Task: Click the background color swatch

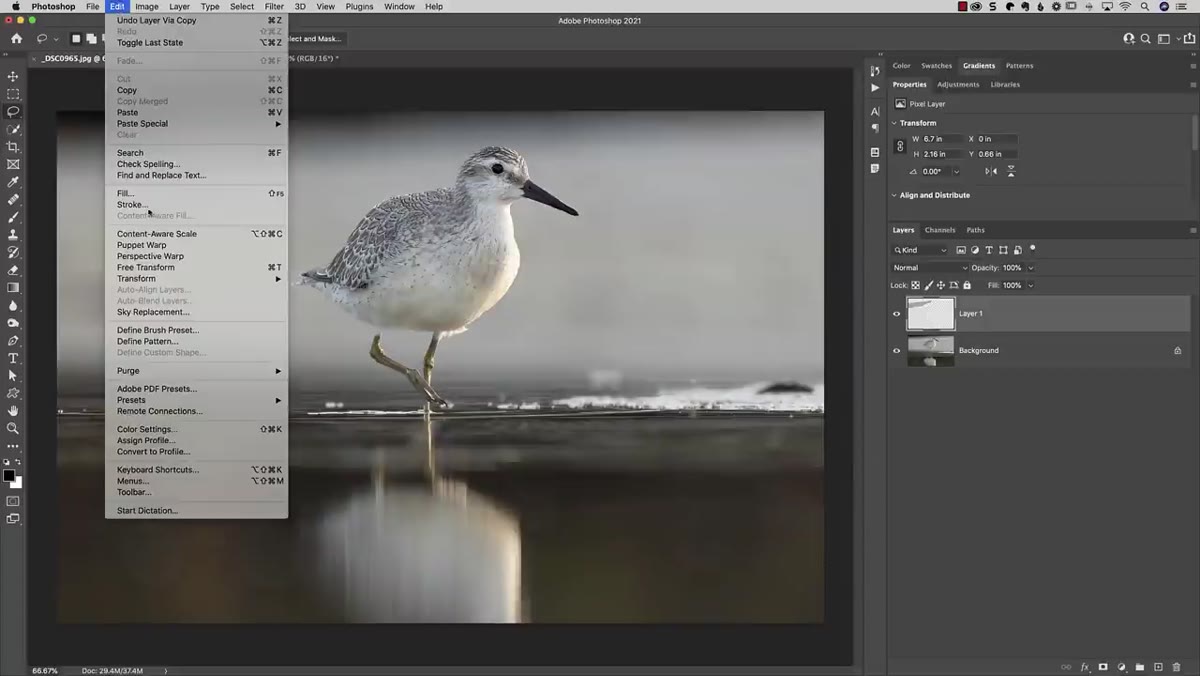Action: [x=17, y=483]
